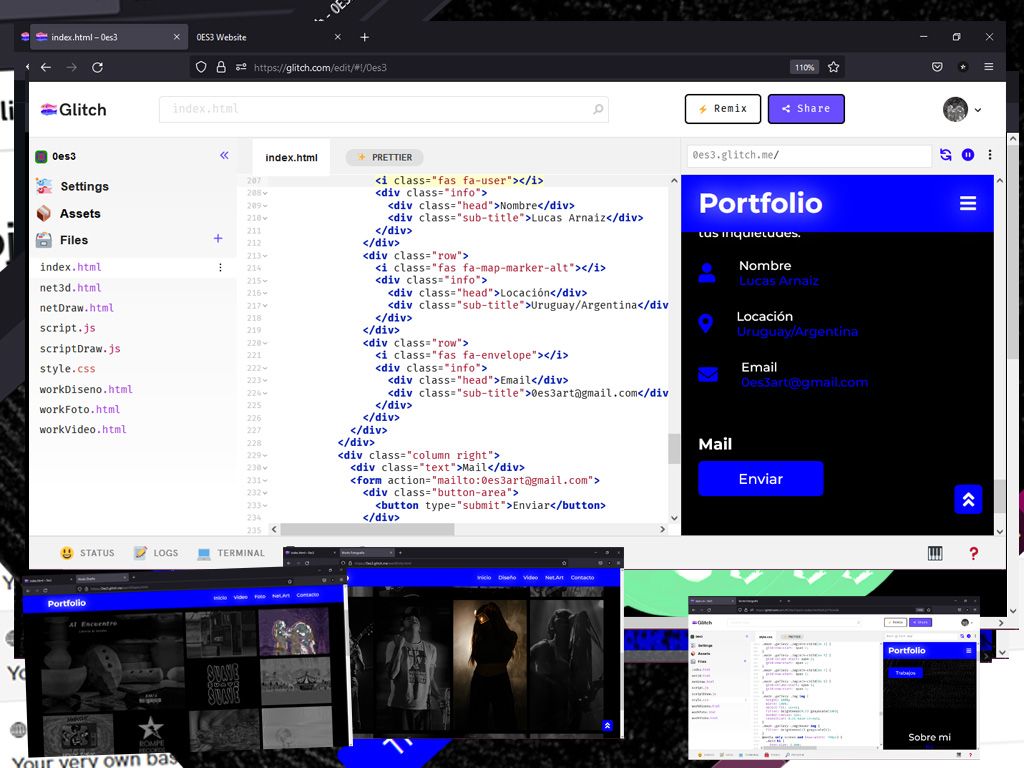Open the preview pane three-dot options
1024x768 pixels.
pos(990,155)
